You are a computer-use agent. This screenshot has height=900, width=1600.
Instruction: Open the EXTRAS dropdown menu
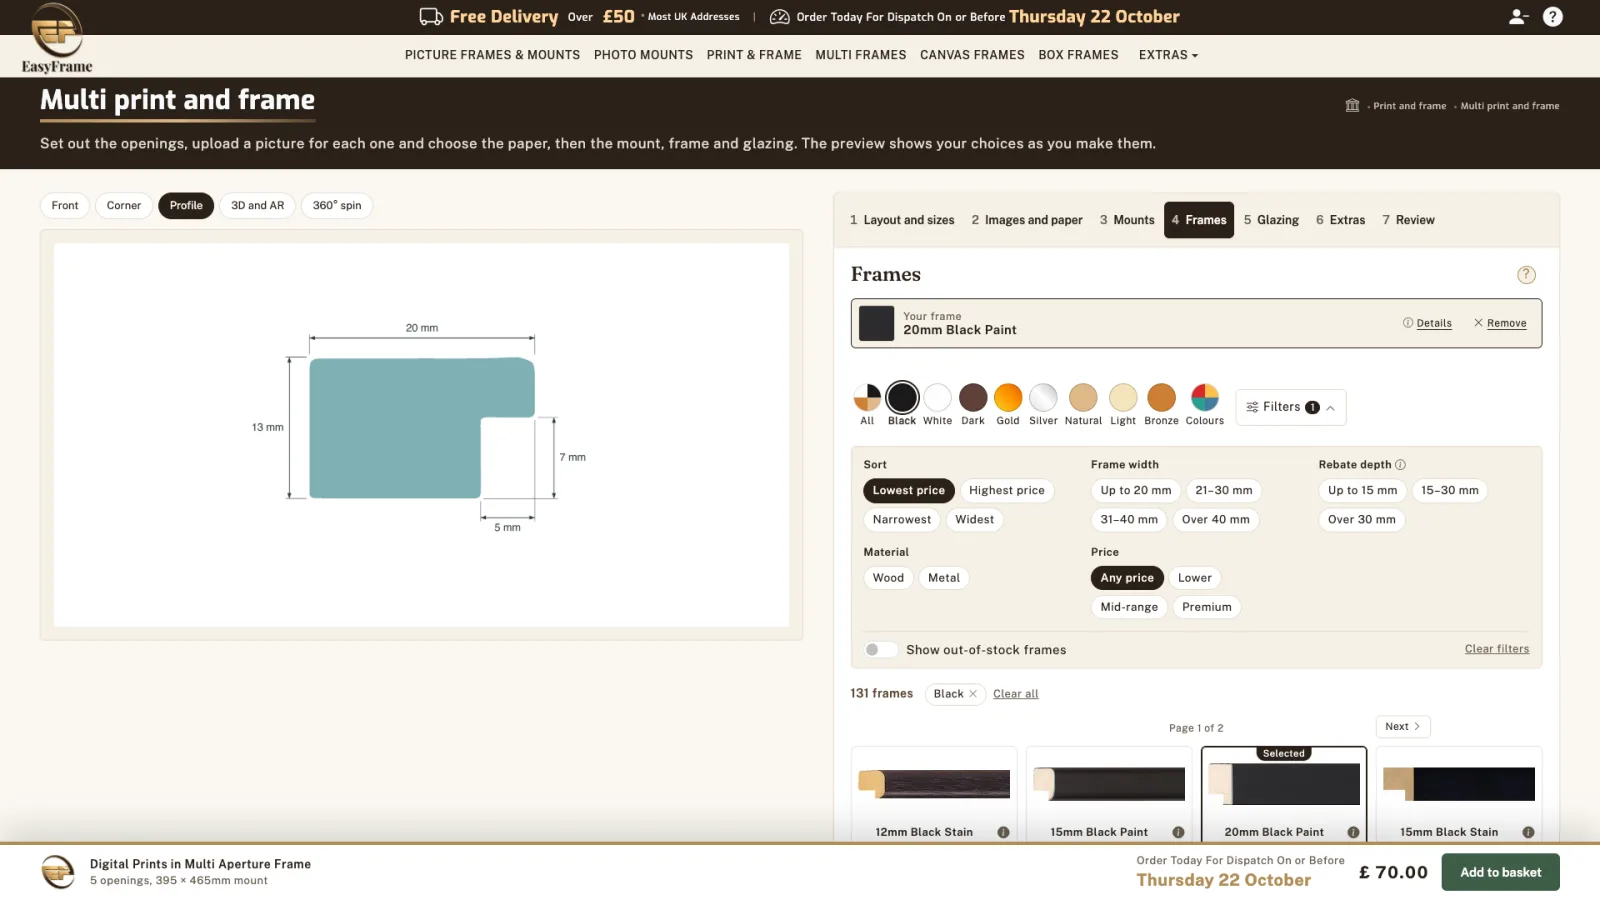tap(1168, 55)
